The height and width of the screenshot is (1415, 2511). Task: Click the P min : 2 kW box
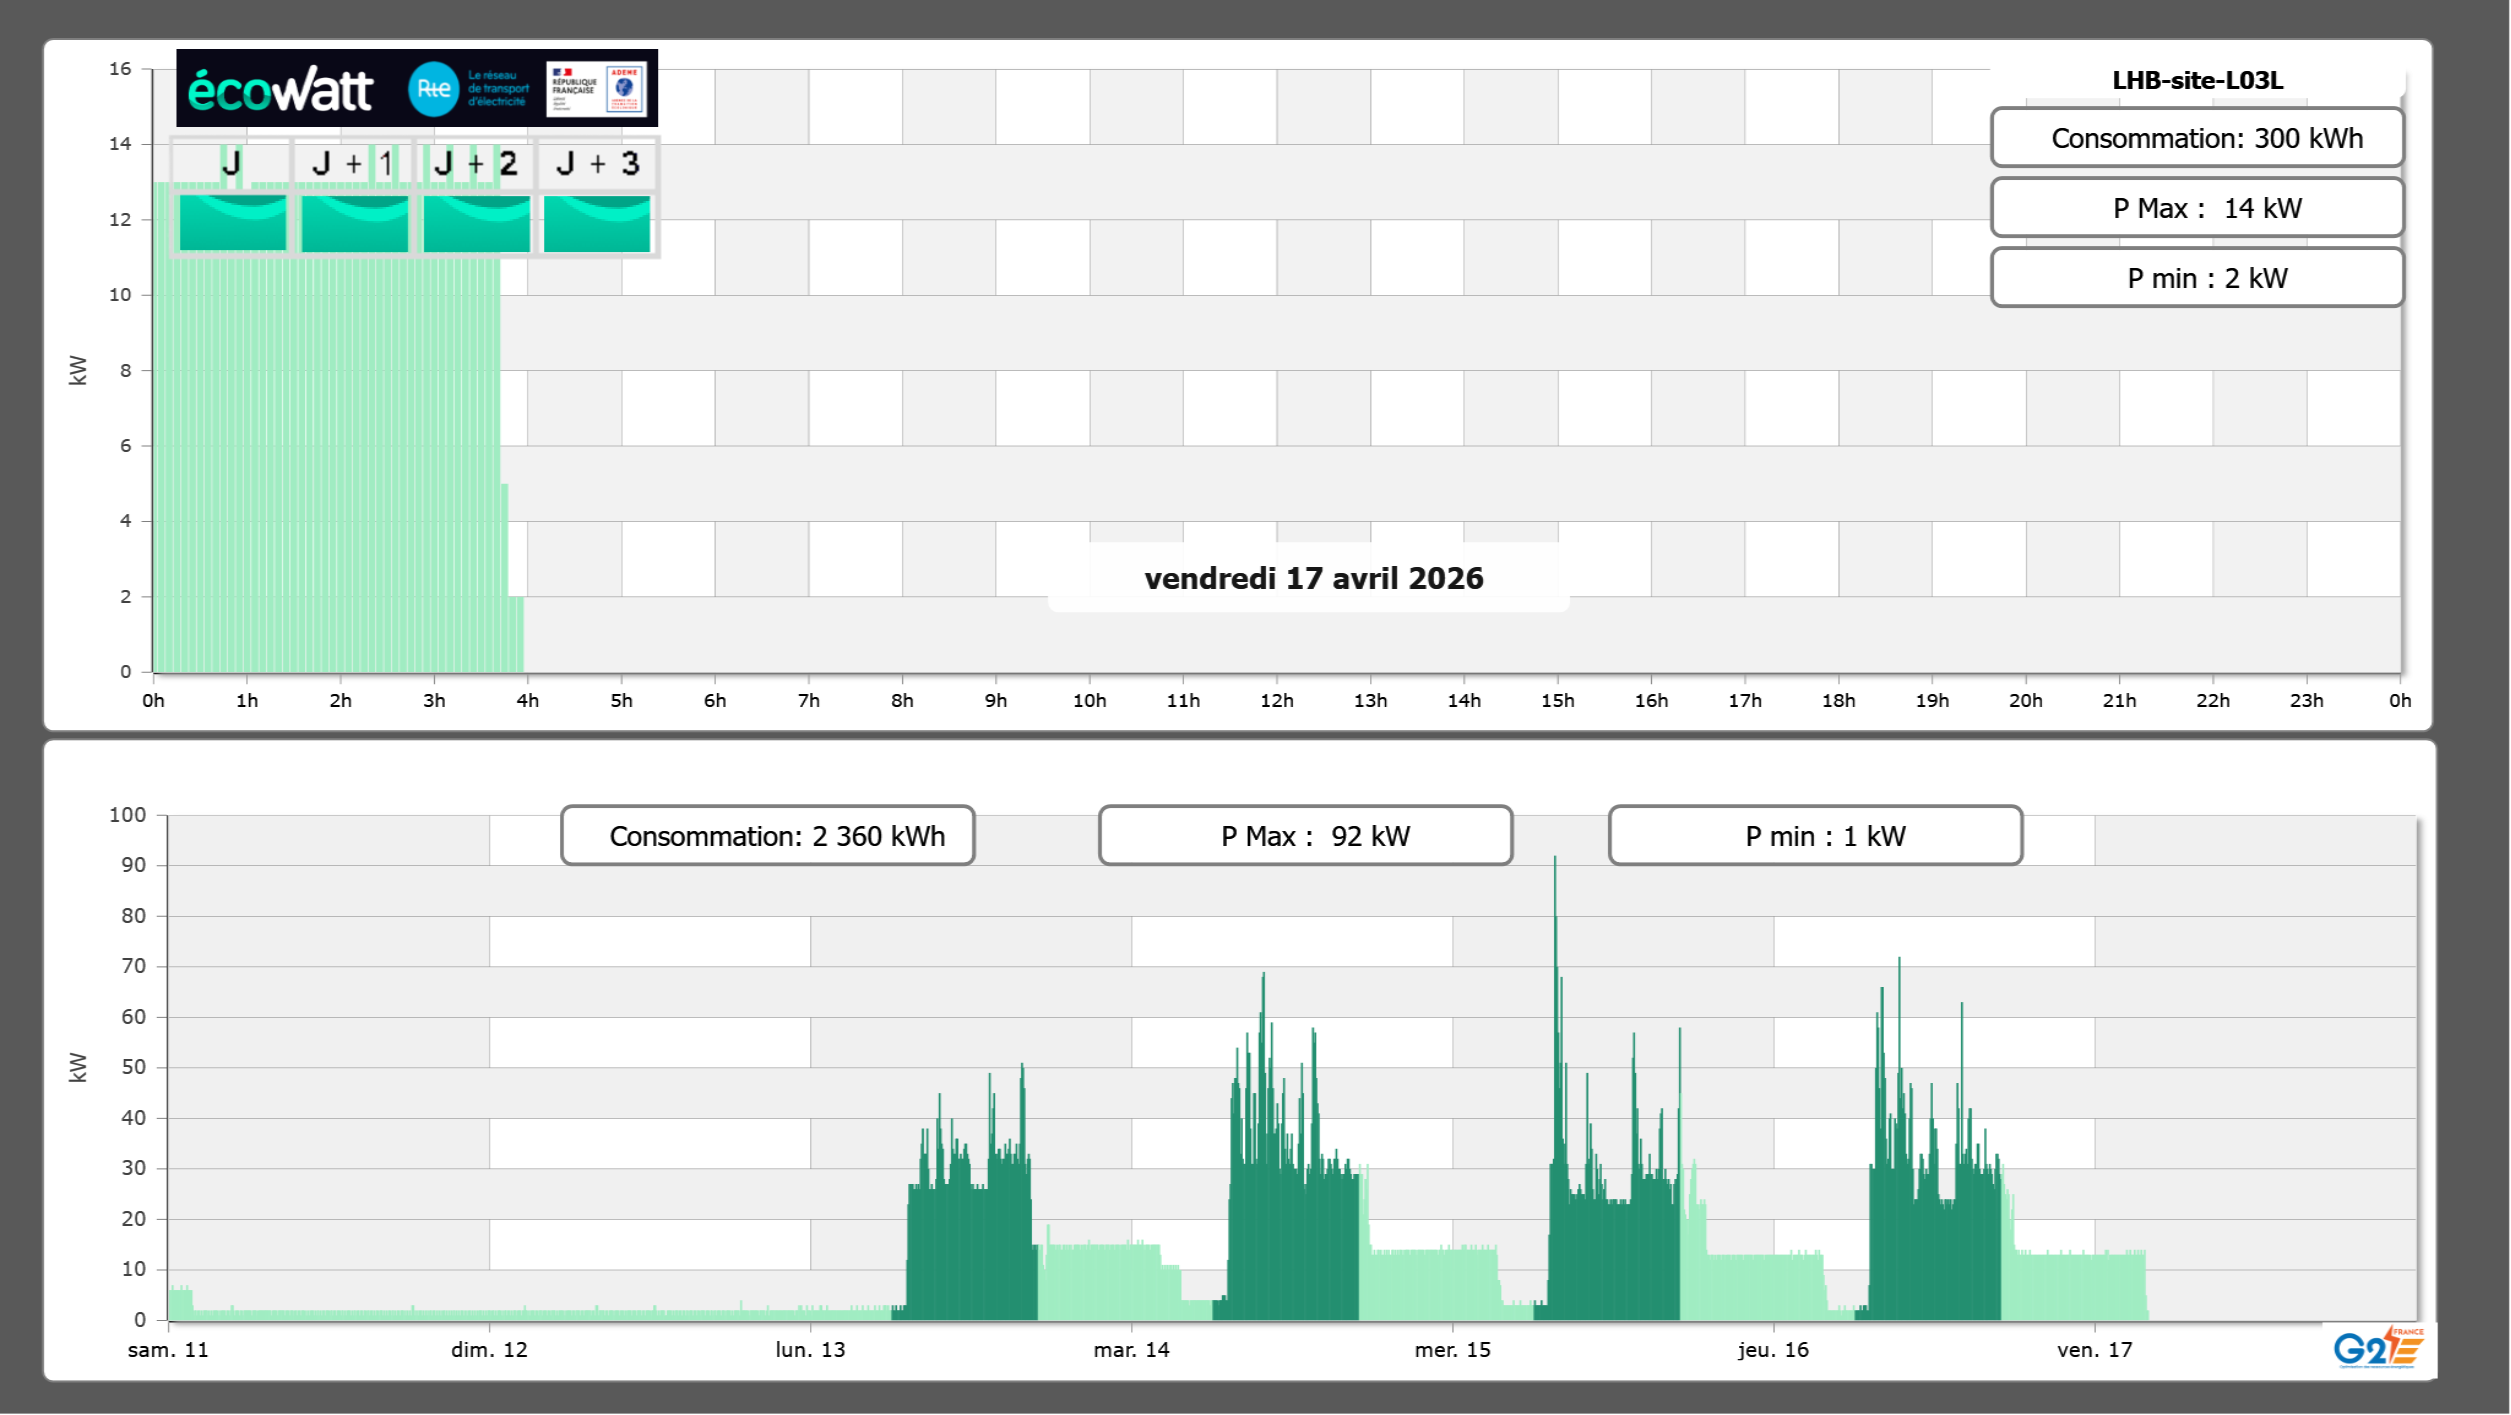click(2197, 278)
